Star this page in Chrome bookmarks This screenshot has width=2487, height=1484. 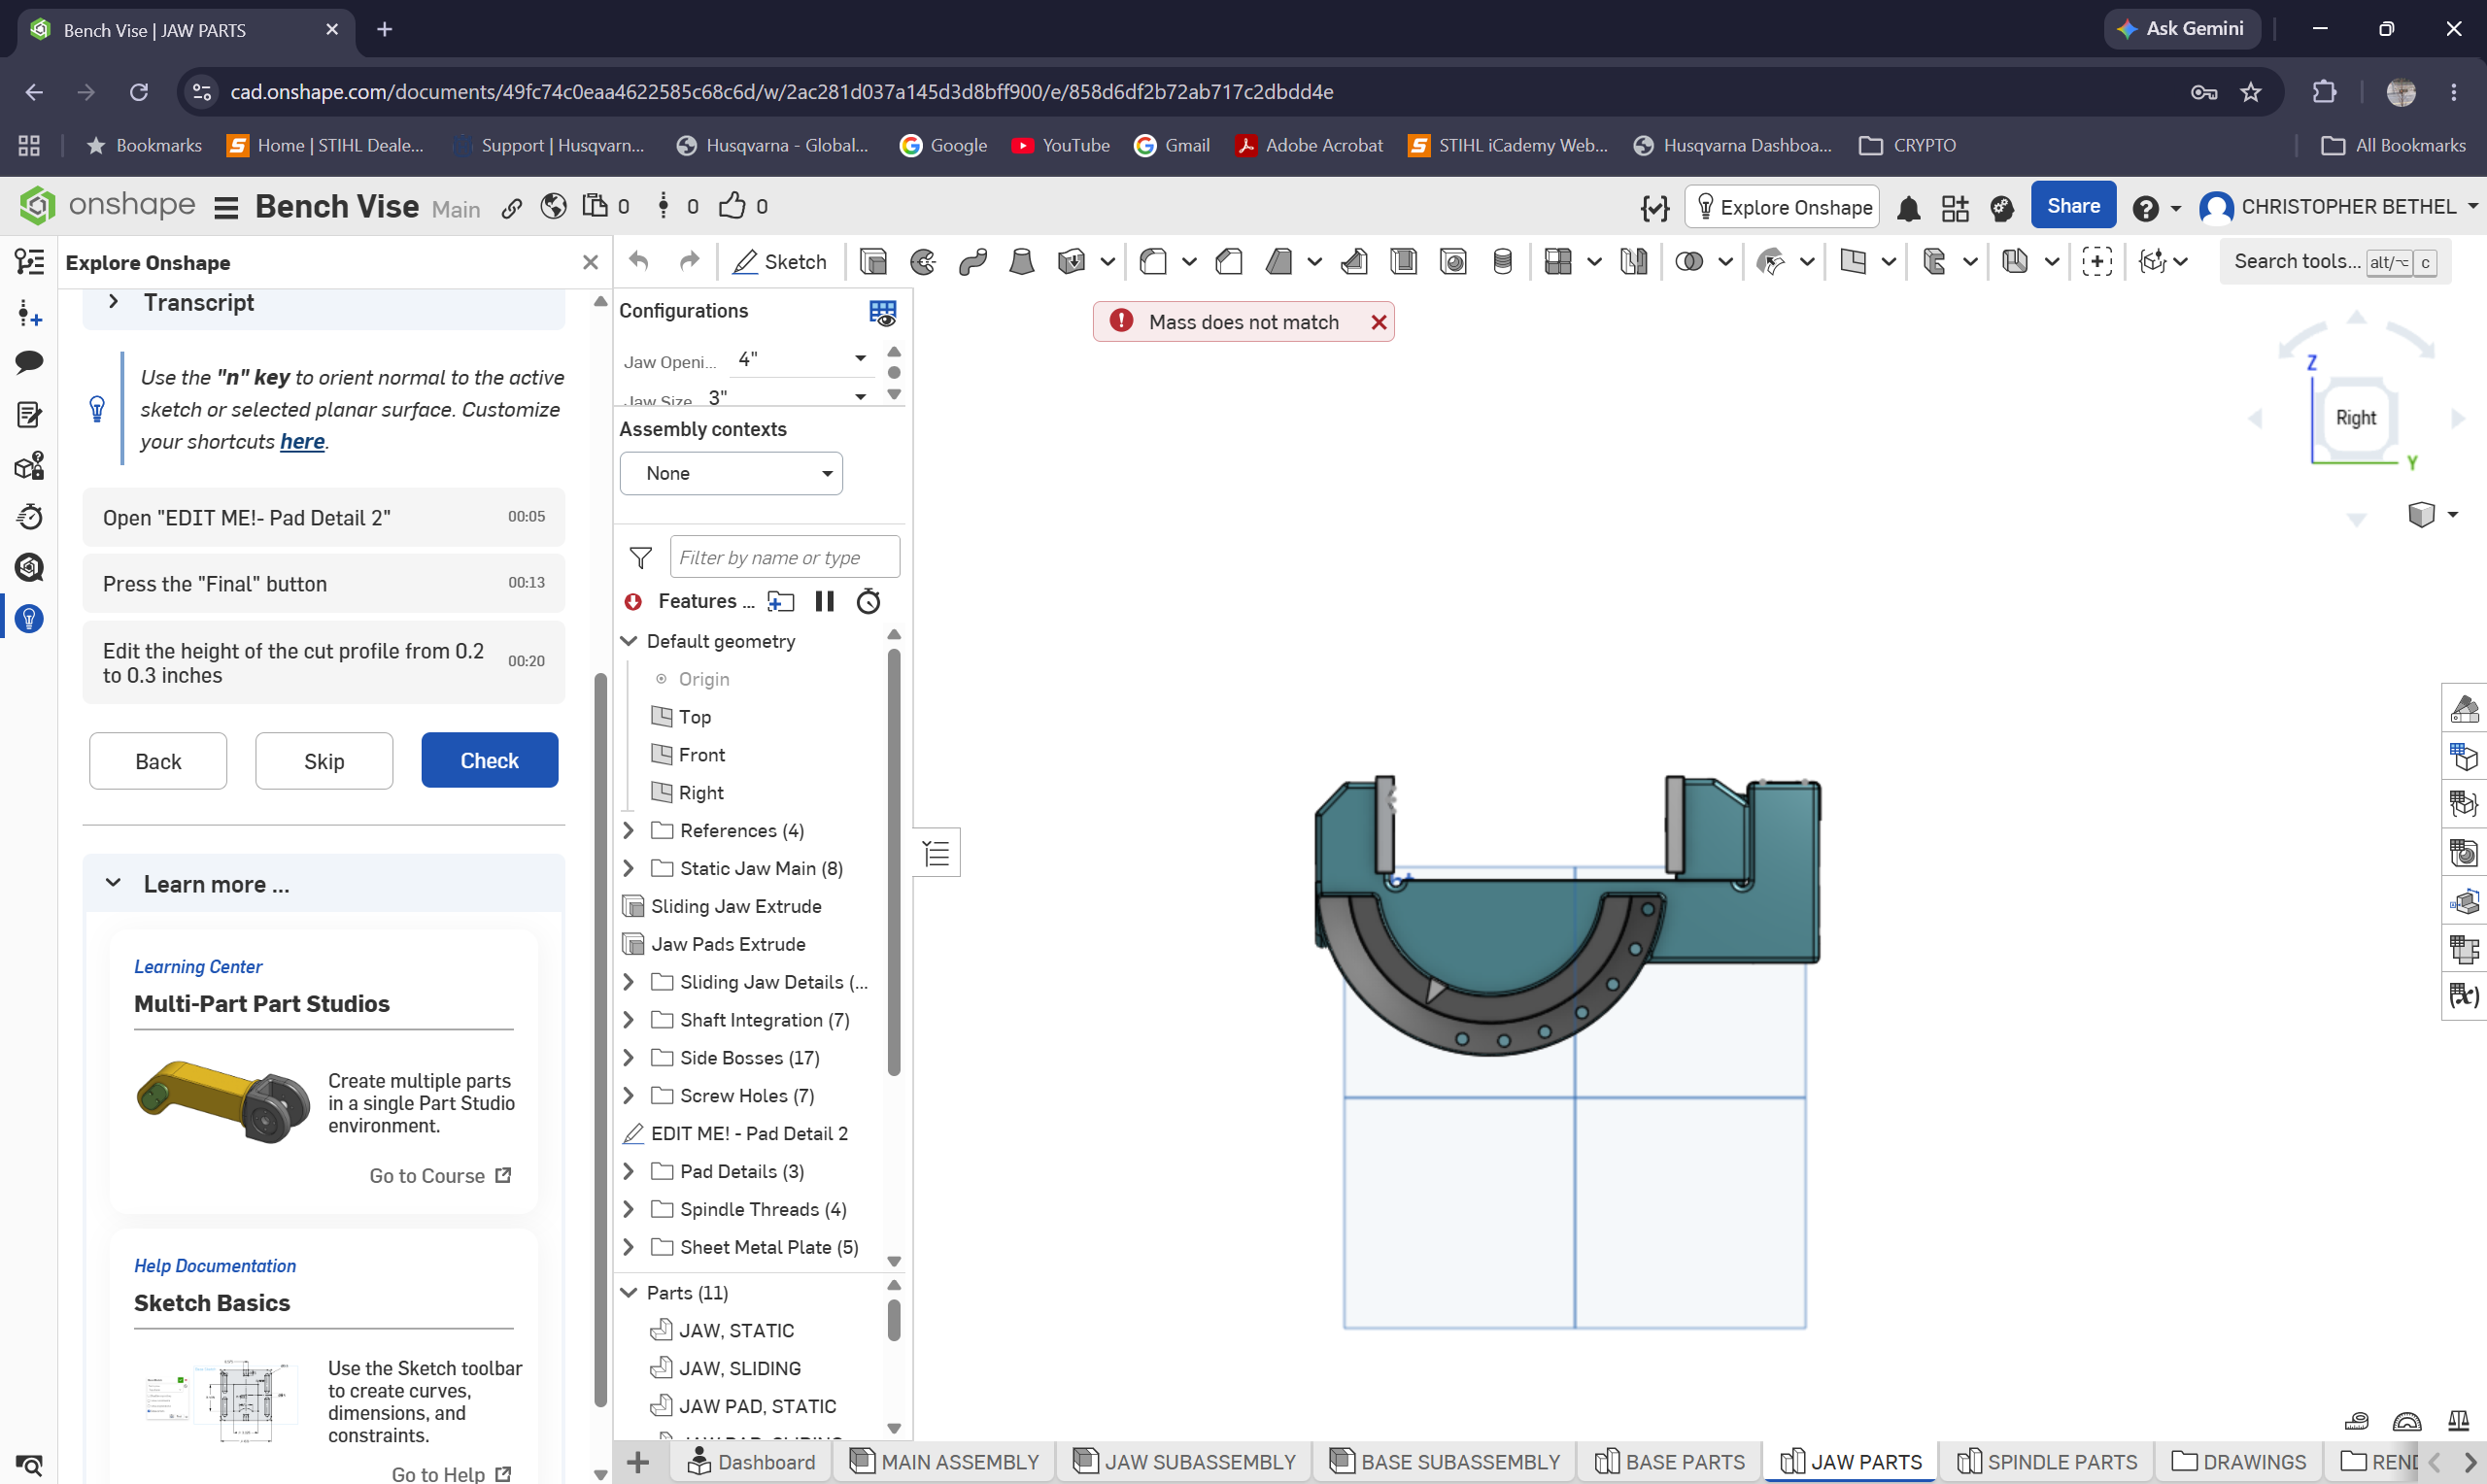click(x=2250, y=92)
